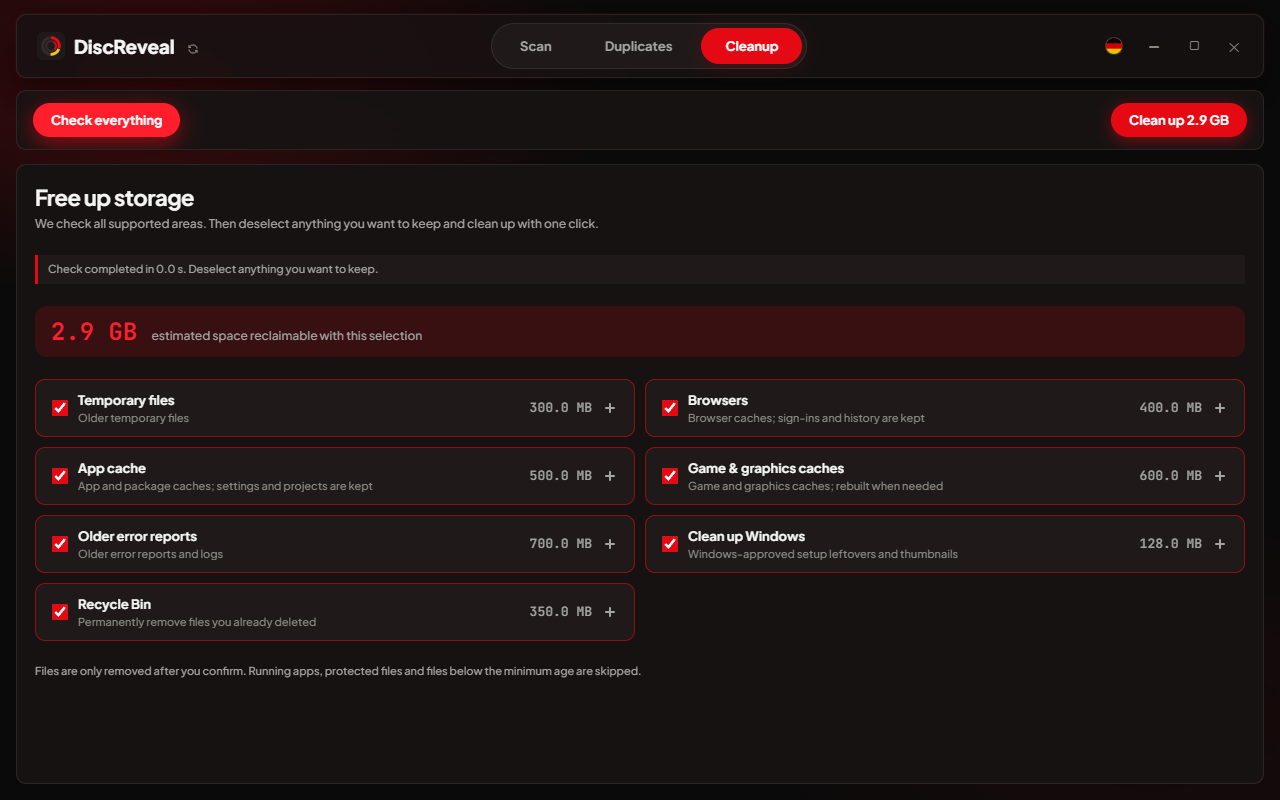This screenshot has width=1280, height=800.
Task: Expand the Temporary files details
Action: 610,408
